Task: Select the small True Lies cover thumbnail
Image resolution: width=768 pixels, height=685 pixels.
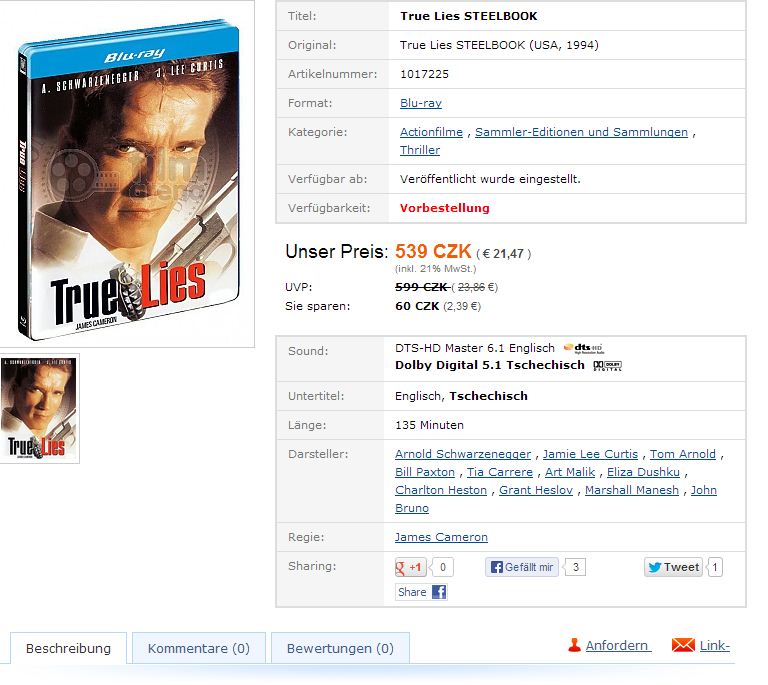Action: tap(39, 408)
